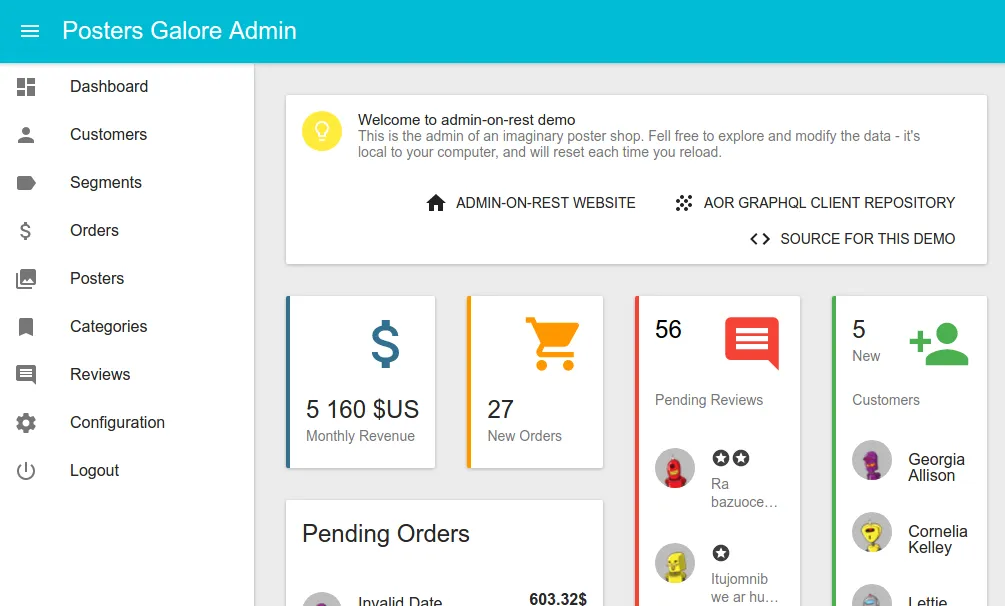This screenshot has height=606, width=1005.
Task: Open AOR GraphQL Client Repository link
Action: coord(815,203)
